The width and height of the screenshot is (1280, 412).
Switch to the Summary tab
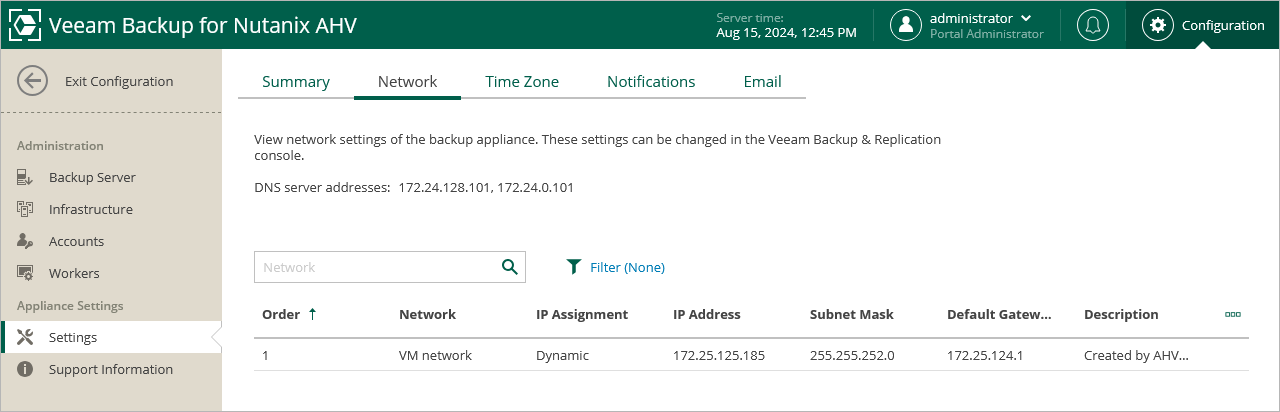pos(296,82)
